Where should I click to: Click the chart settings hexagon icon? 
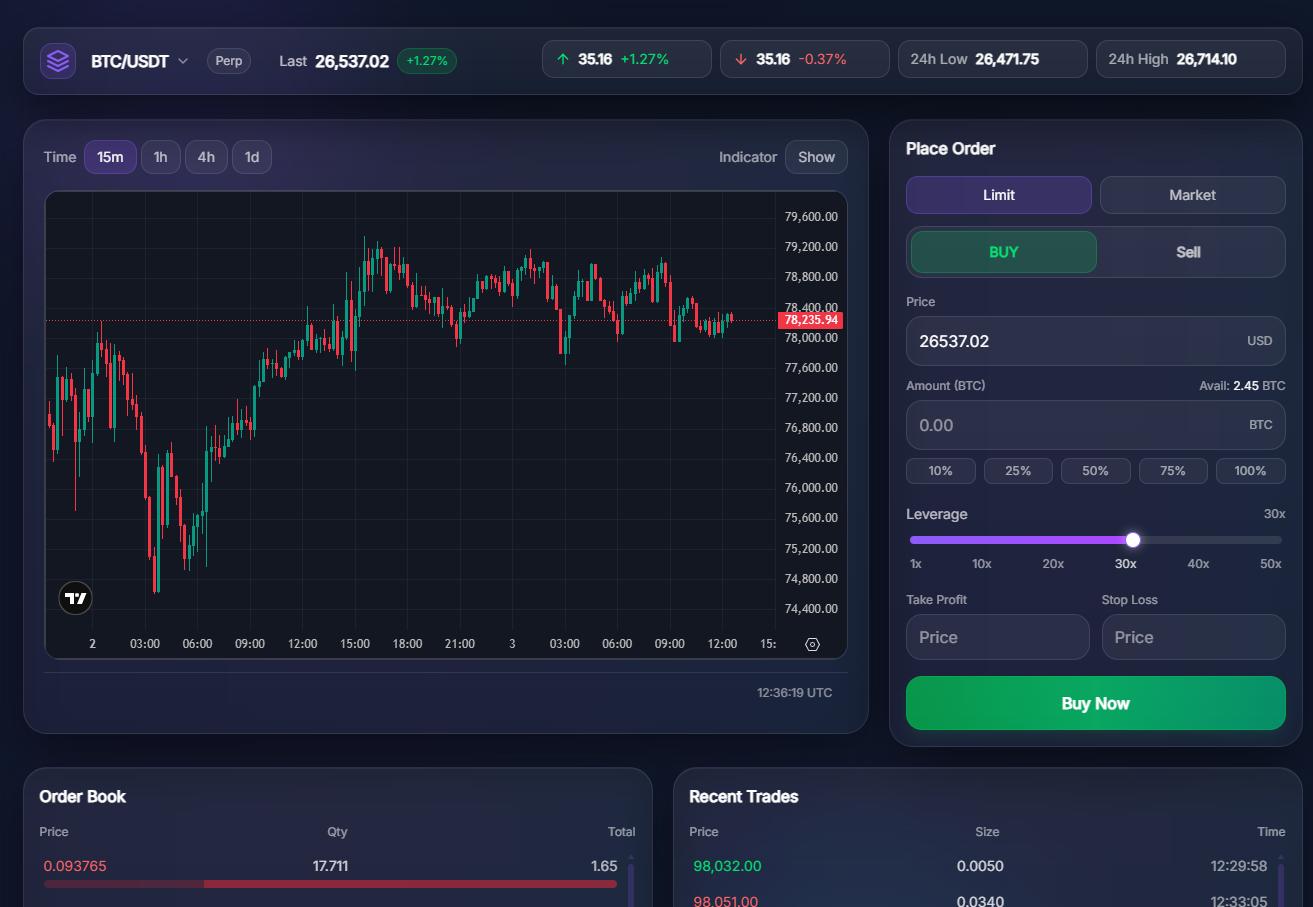point(812,644)
